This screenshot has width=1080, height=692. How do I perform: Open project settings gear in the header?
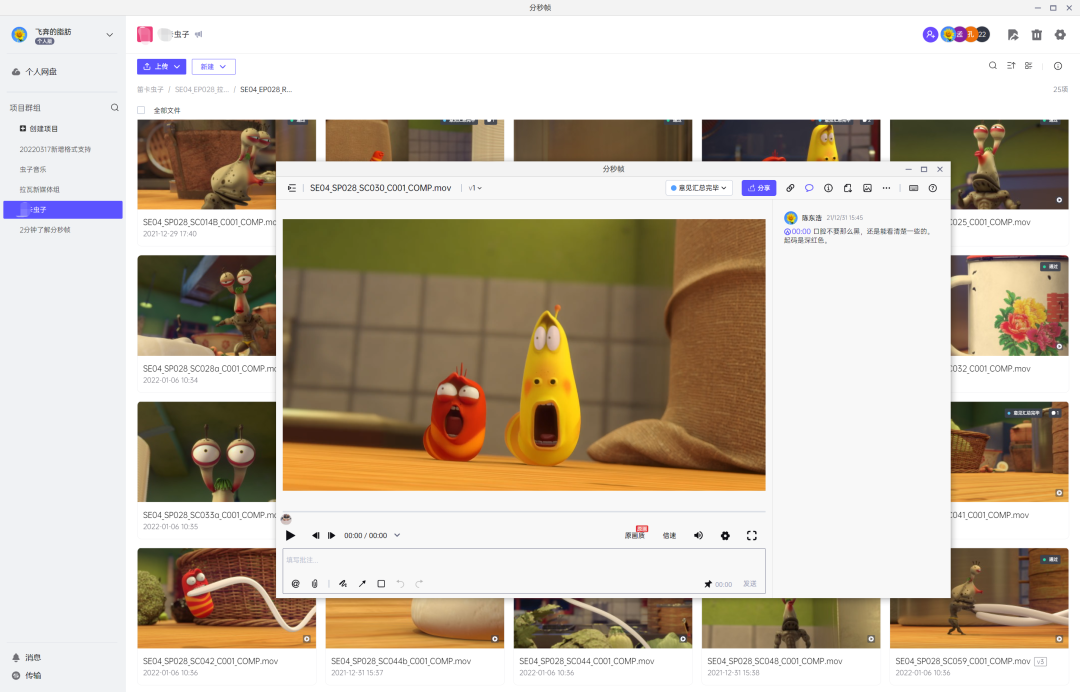(x=1059, y=34)
